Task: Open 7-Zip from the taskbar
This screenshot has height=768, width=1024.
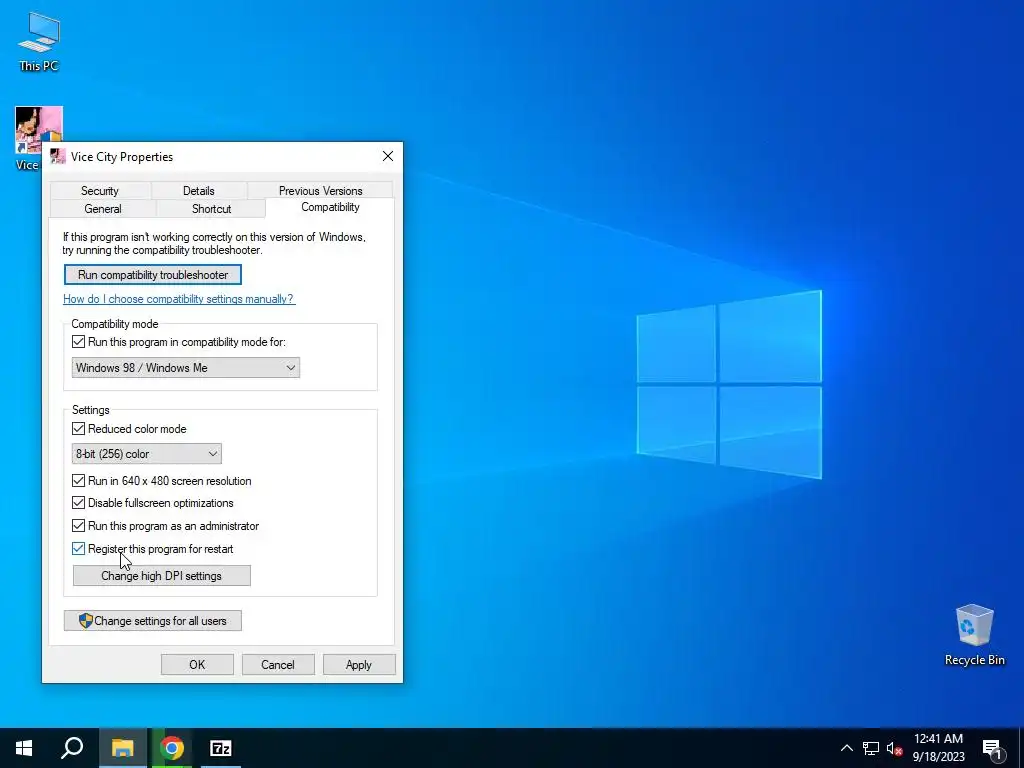Action: tap(221, 748)
